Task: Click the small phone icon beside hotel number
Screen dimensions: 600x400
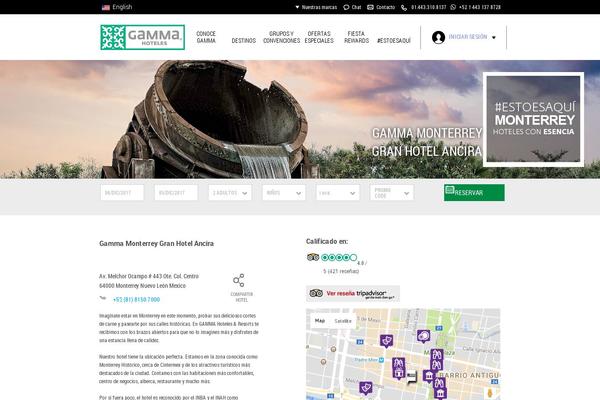Action: pos(103,298)
